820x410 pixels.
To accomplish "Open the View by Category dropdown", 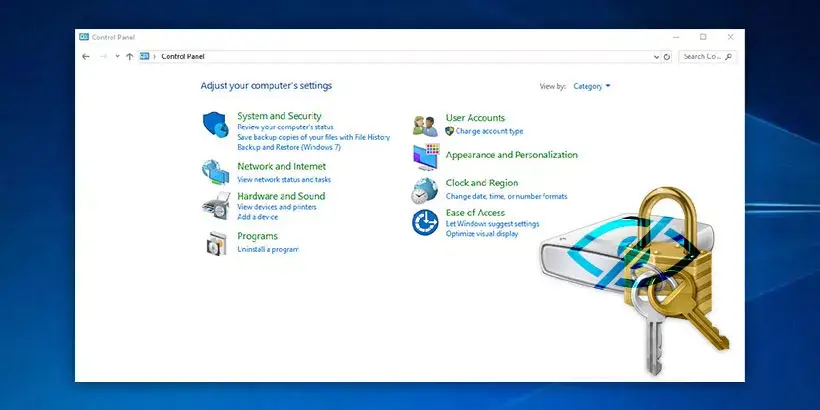I will tap(592, 86).
